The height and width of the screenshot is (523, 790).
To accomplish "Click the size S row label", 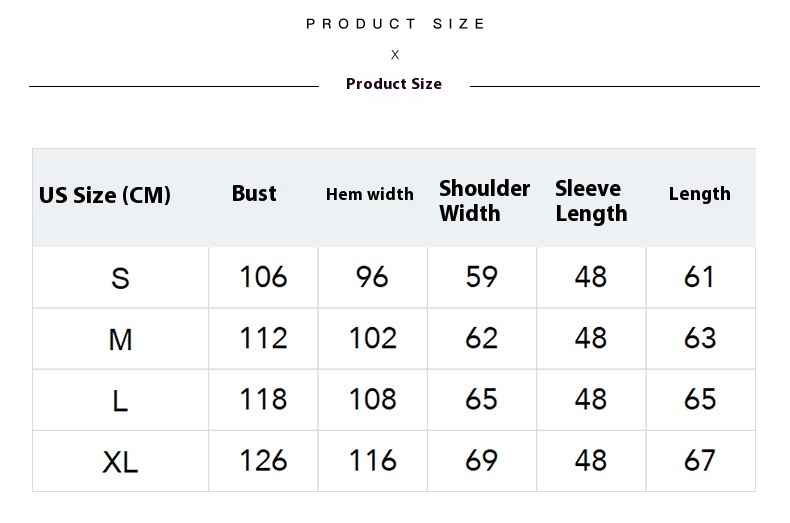I will 120,278.
